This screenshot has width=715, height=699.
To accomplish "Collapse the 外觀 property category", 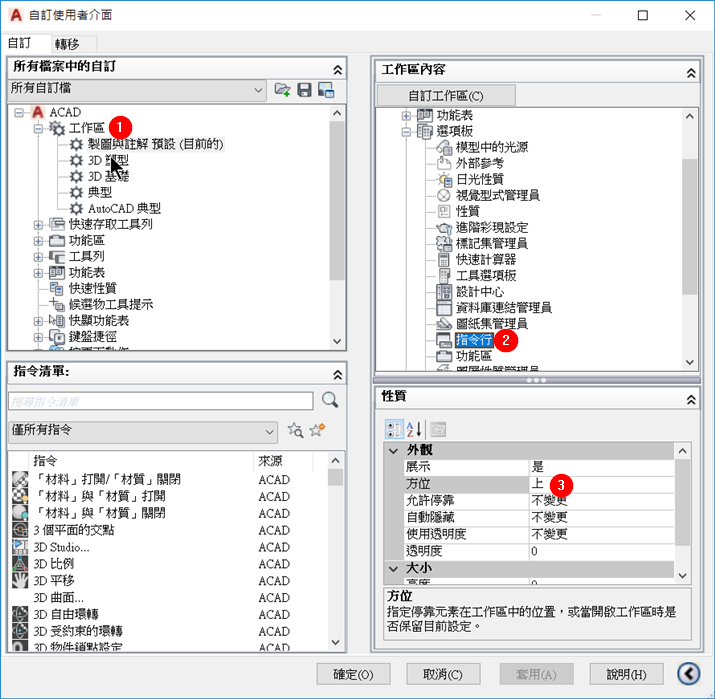I will click(x=393, y=450).
